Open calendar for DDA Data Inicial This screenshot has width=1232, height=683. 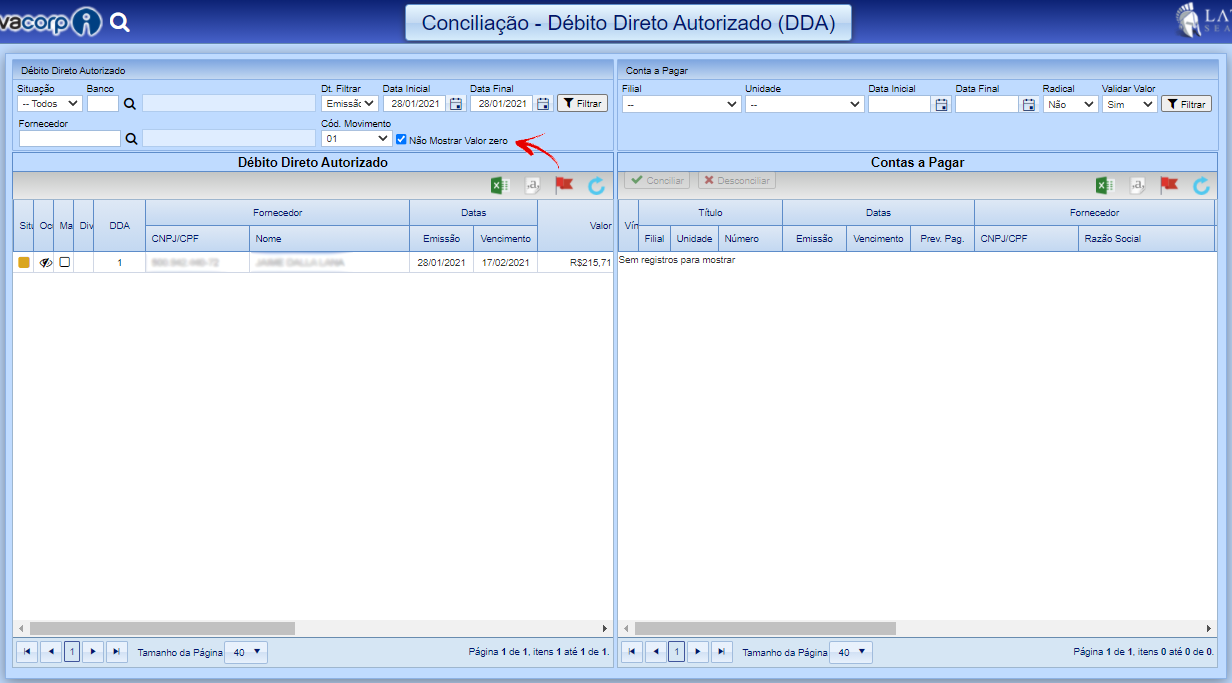point(456,103)
